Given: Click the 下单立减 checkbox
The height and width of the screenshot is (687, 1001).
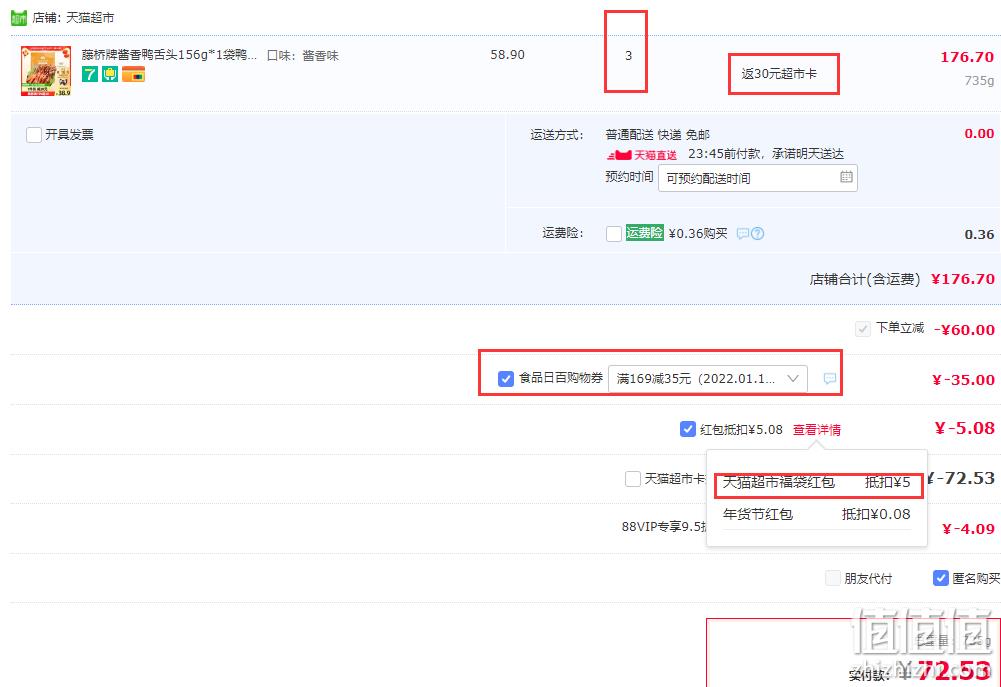Looking at the screenshot, I should click(862, 329).
